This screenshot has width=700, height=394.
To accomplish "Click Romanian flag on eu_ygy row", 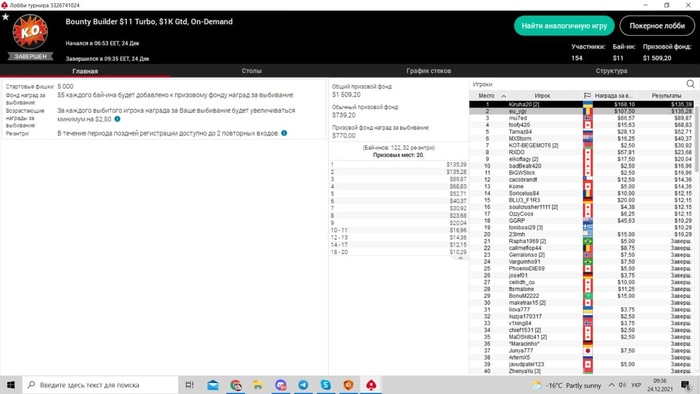I will pyautogui.click(x=588, y=111).
